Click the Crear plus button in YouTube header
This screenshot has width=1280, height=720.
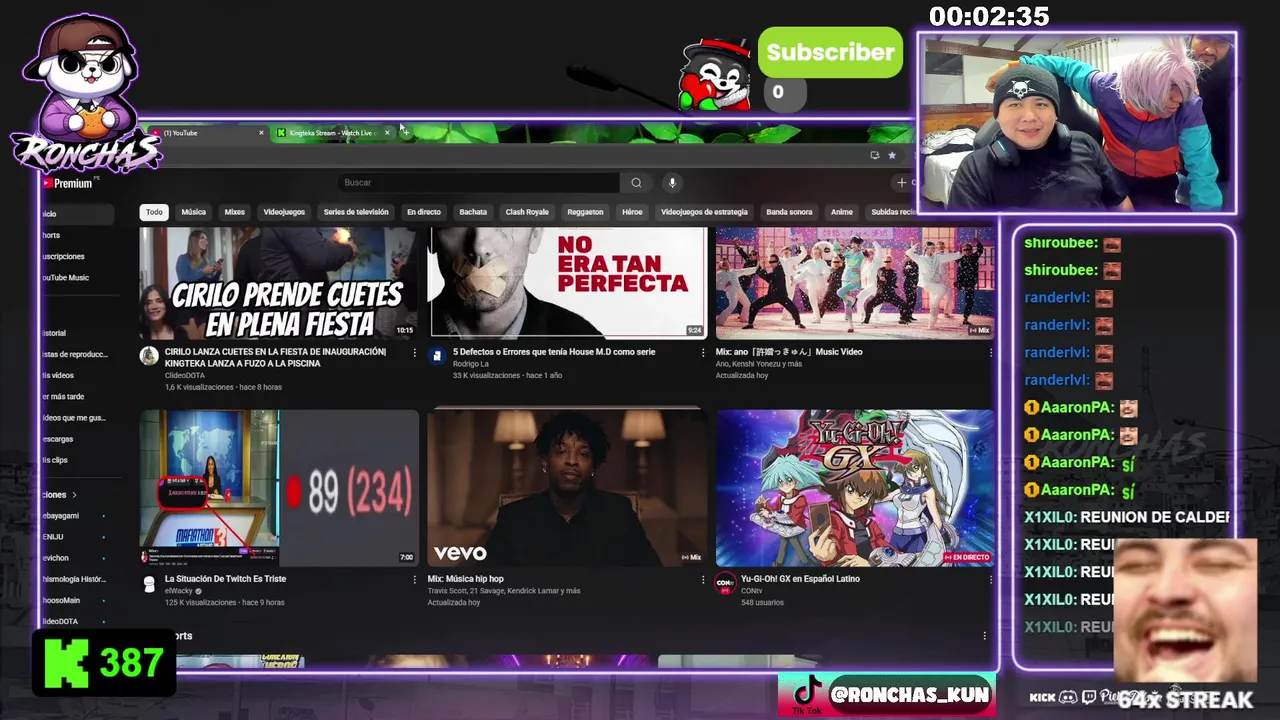(905, 183)
